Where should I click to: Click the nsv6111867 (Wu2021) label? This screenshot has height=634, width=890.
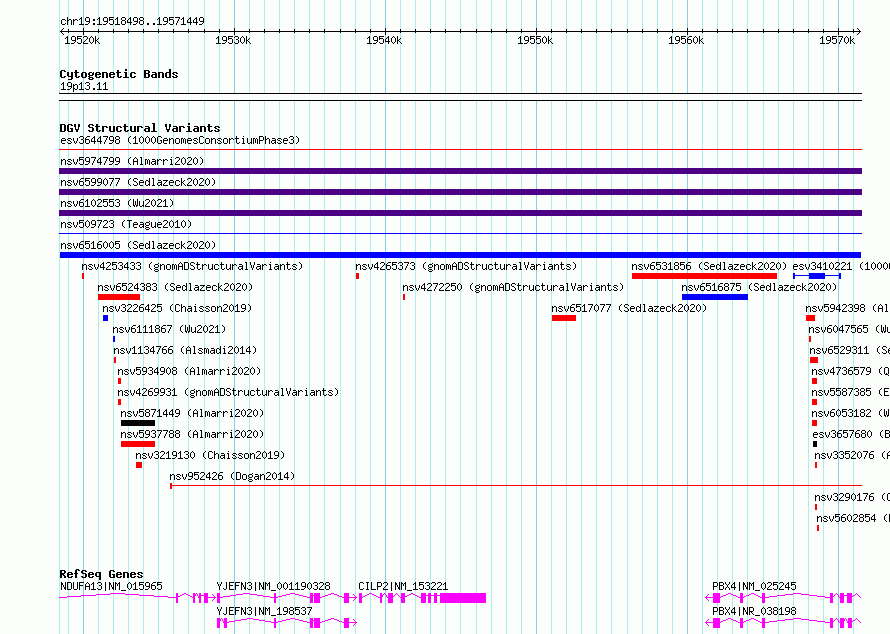[x=169, y=329]
